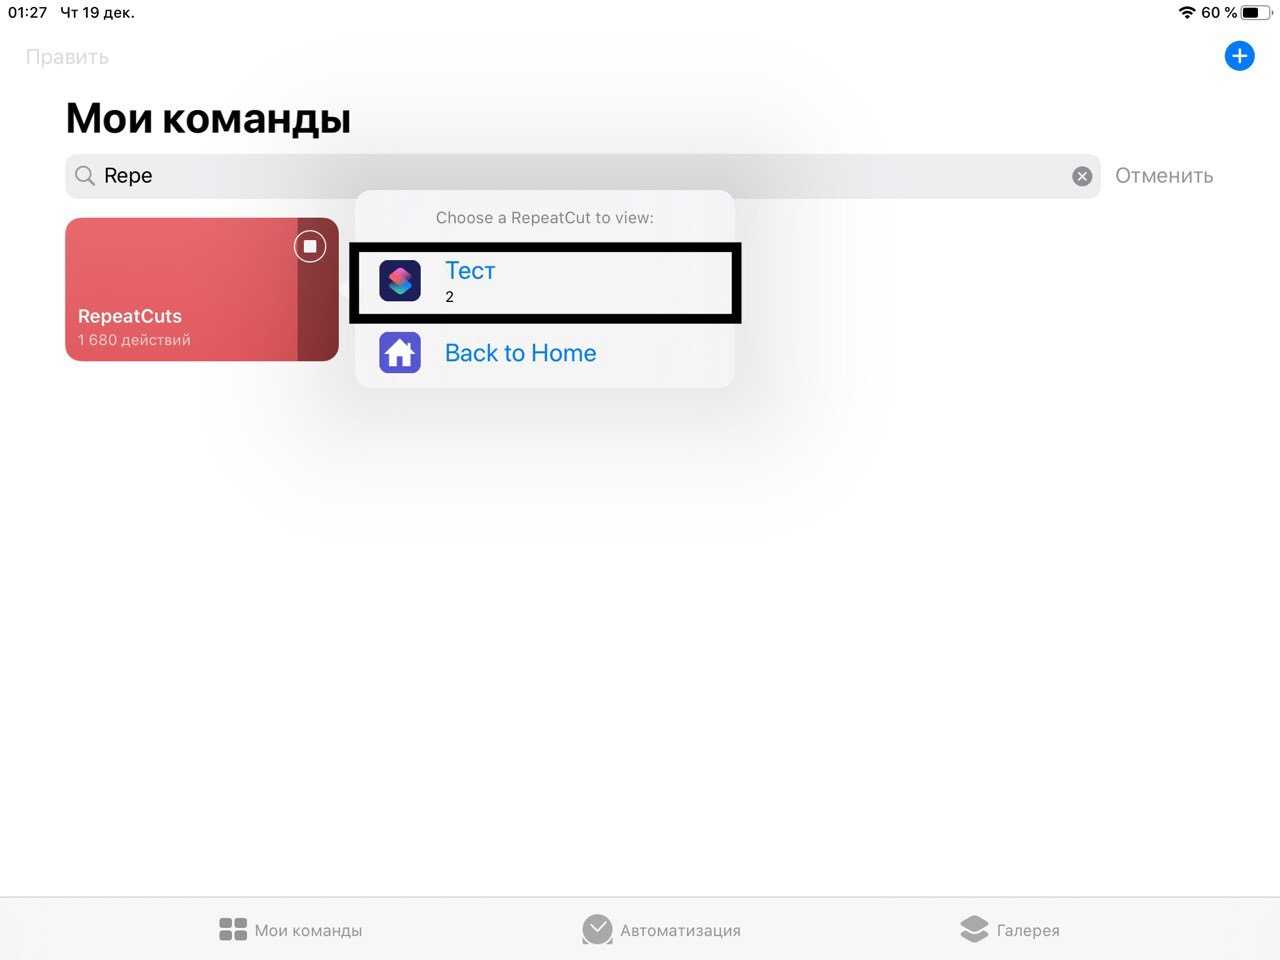Screen dimensions: 1280x960
Task: Click the Wi-Fi status icon
Action: (x=1187, y=13)
